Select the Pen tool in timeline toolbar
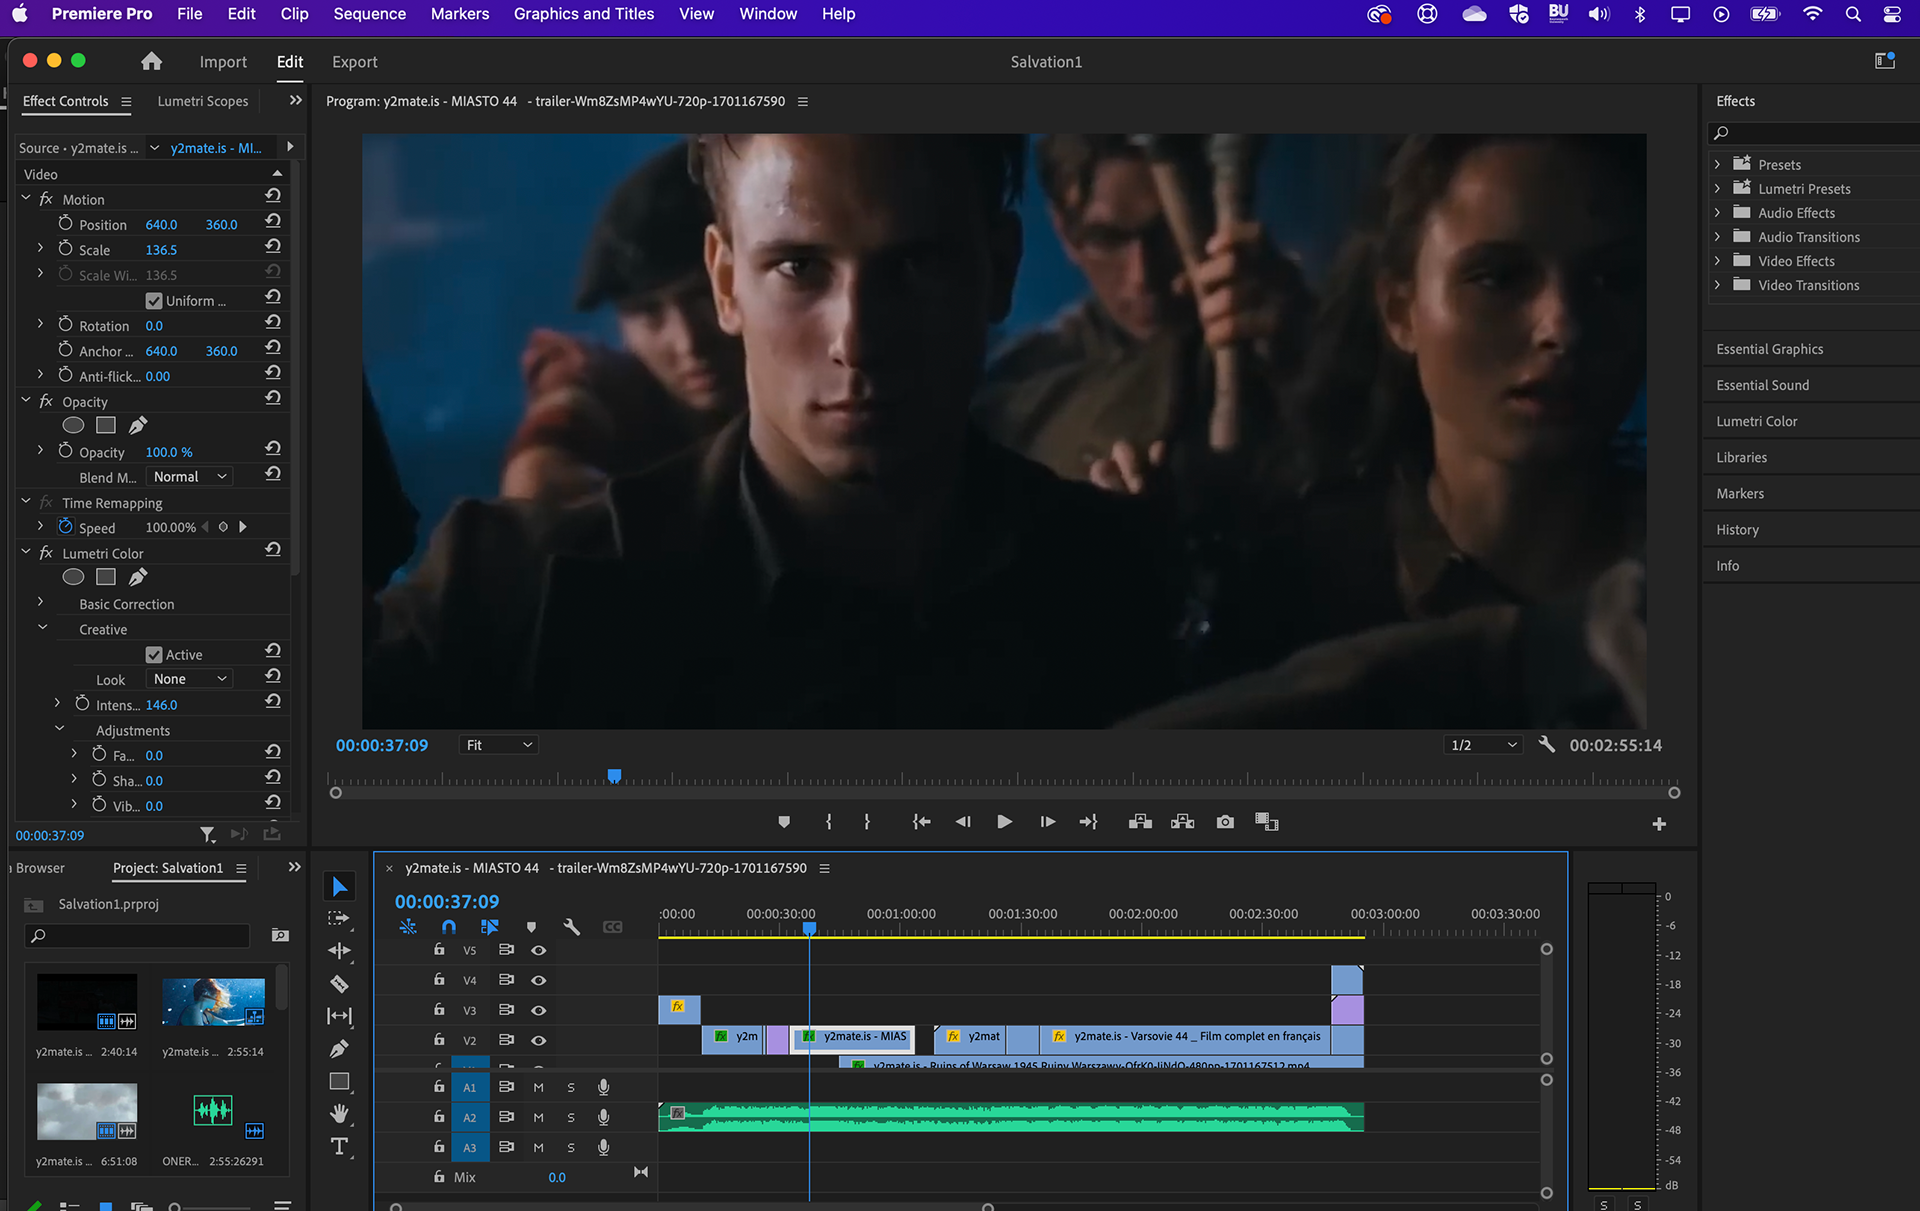The width and height of the screenshot is (1920, 1211). [340, 1049]
